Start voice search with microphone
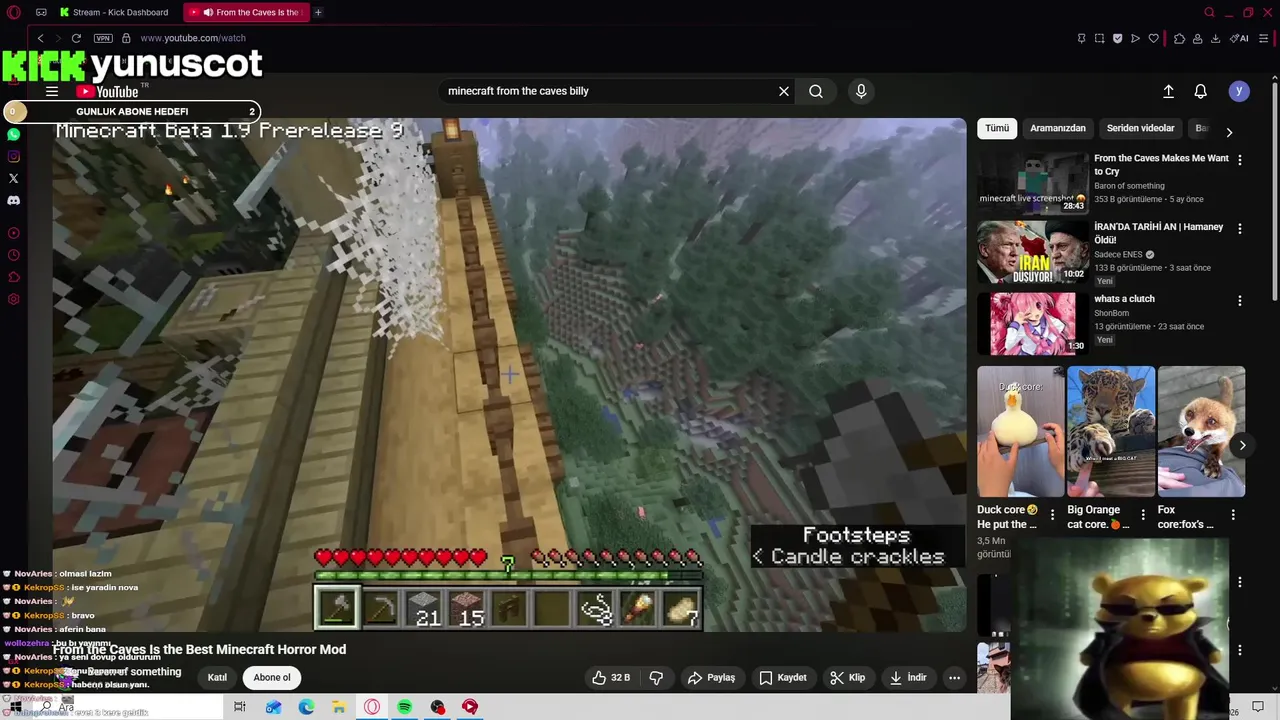Screen dimensions: 1280x720 (861, 91)
